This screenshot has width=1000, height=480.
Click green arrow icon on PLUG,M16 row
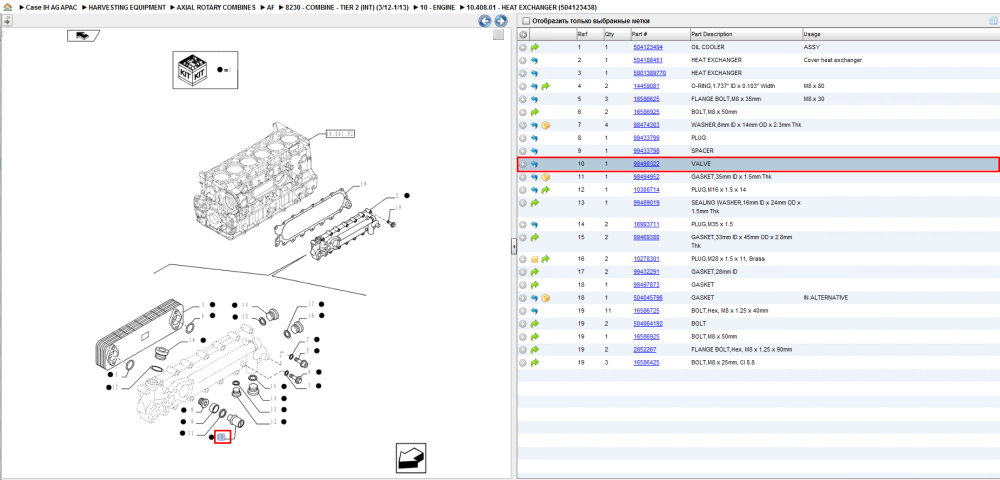click(545, 190)
